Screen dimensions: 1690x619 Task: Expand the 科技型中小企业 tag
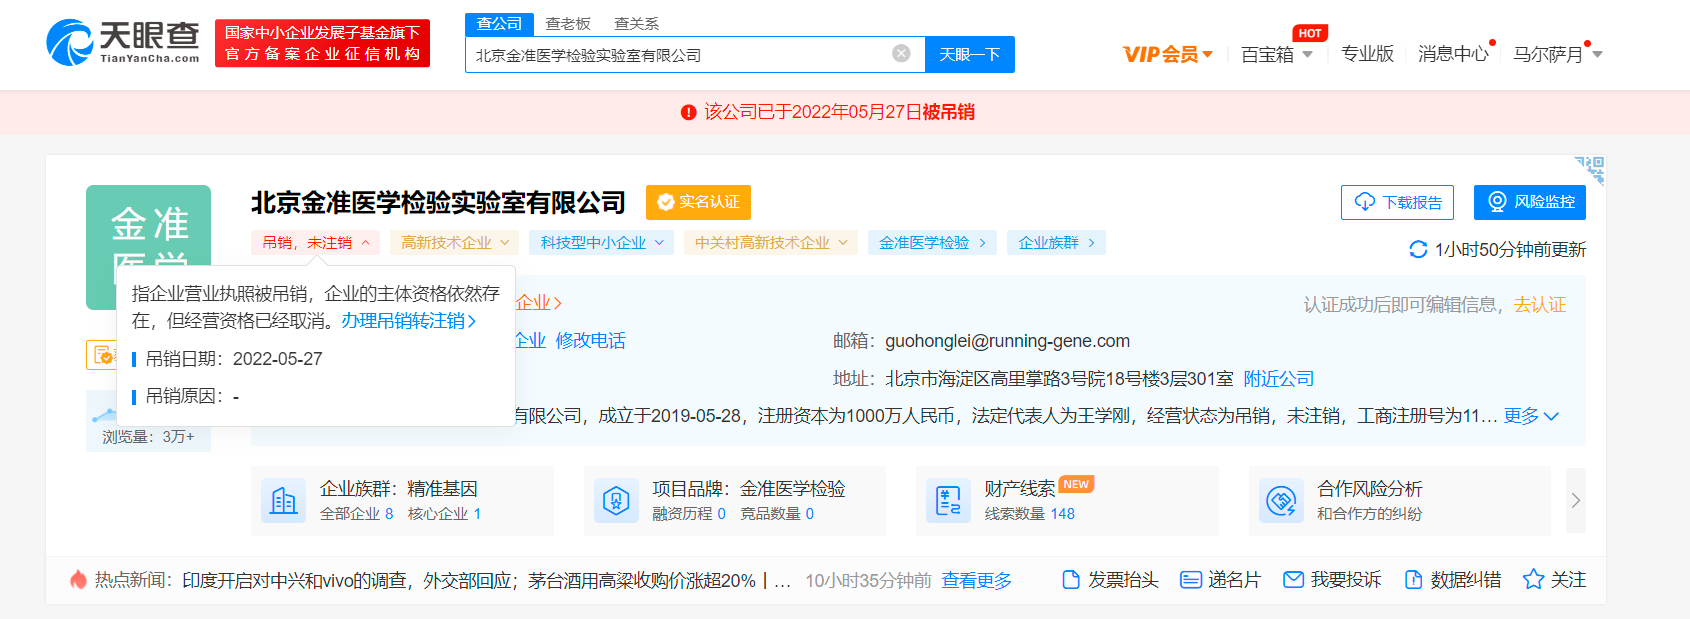602,243
